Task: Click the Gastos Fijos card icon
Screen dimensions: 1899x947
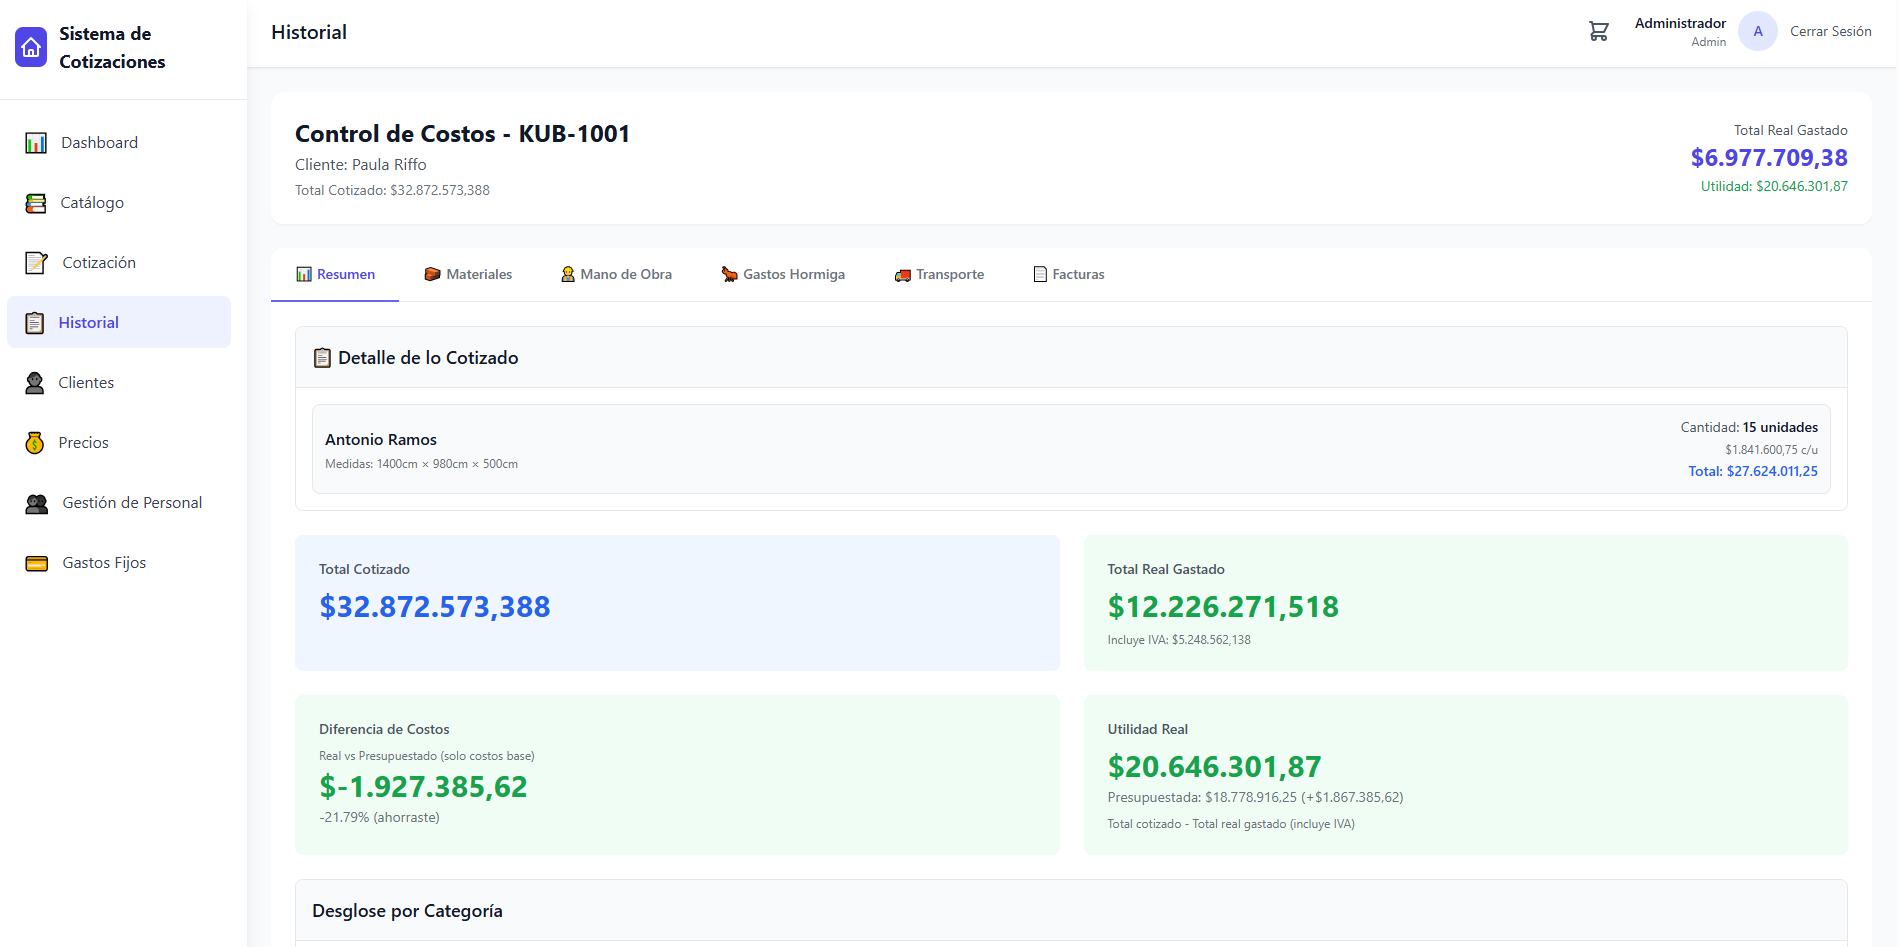Action: pyautogui.click(x=36, y=563)
